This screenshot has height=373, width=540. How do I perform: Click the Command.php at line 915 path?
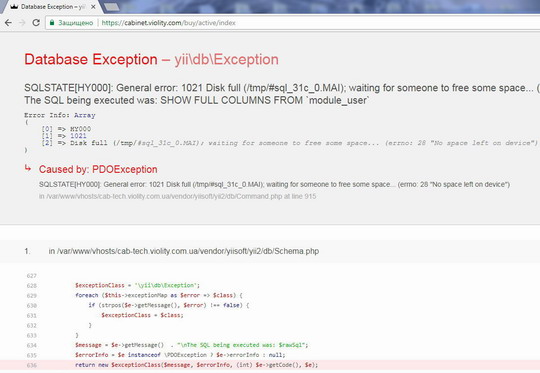pos(177,196)
